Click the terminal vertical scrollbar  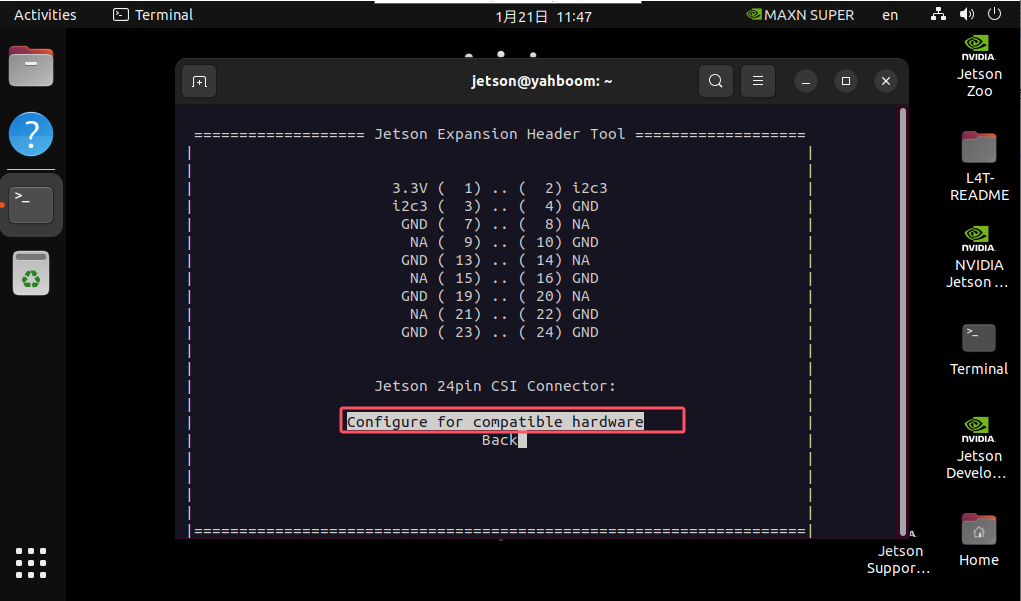click(x=902, y=322)
